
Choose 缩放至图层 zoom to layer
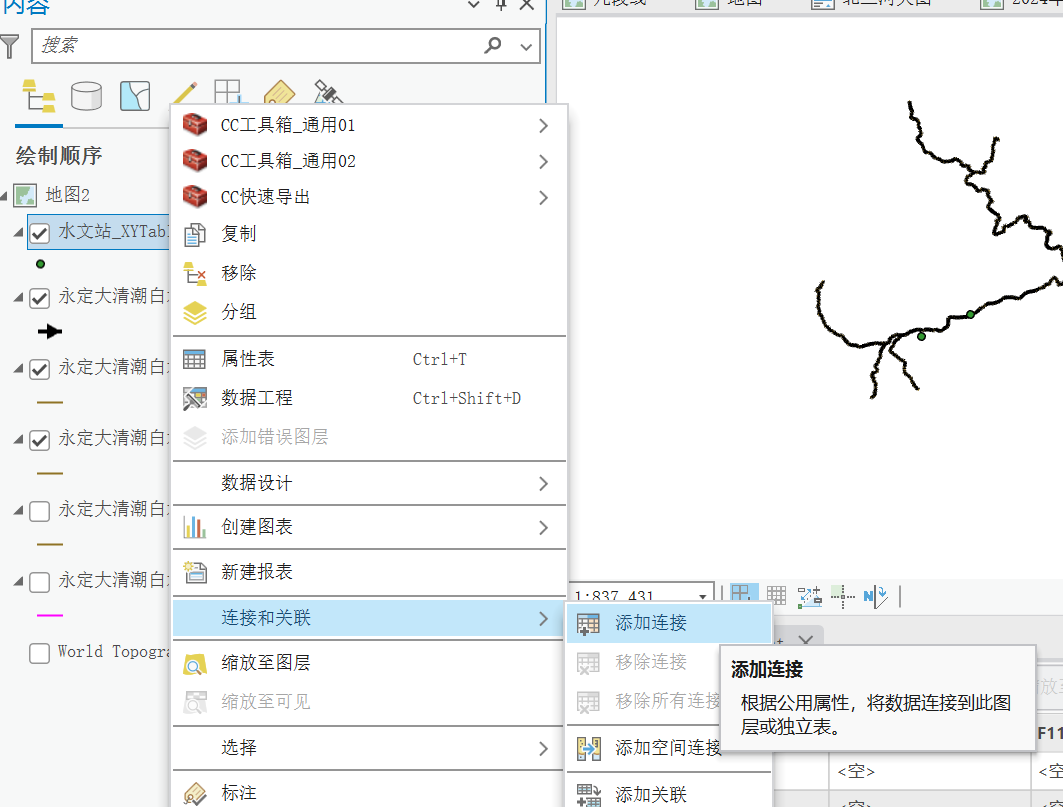369,663
